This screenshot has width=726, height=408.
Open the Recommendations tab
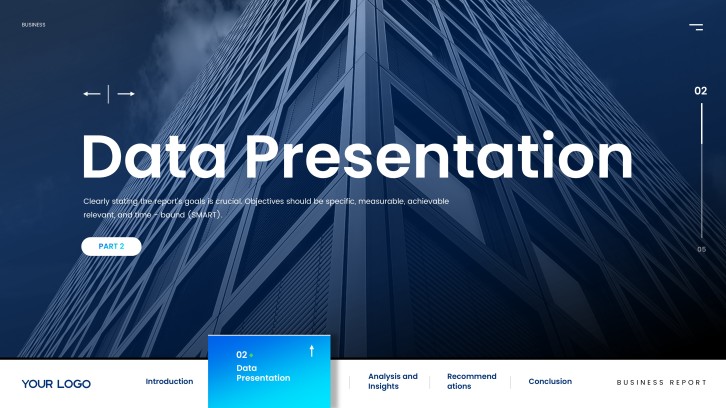[x=471, y=381]
